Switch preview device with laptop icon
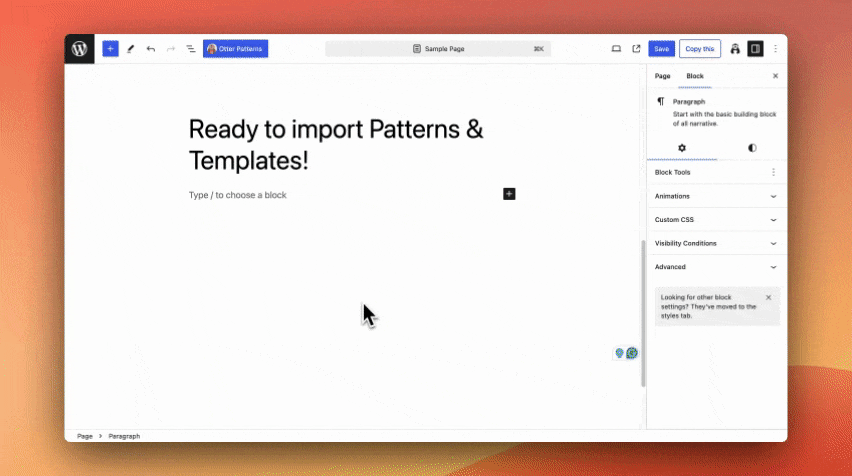852x476 pixels. [x=616, y=49]
